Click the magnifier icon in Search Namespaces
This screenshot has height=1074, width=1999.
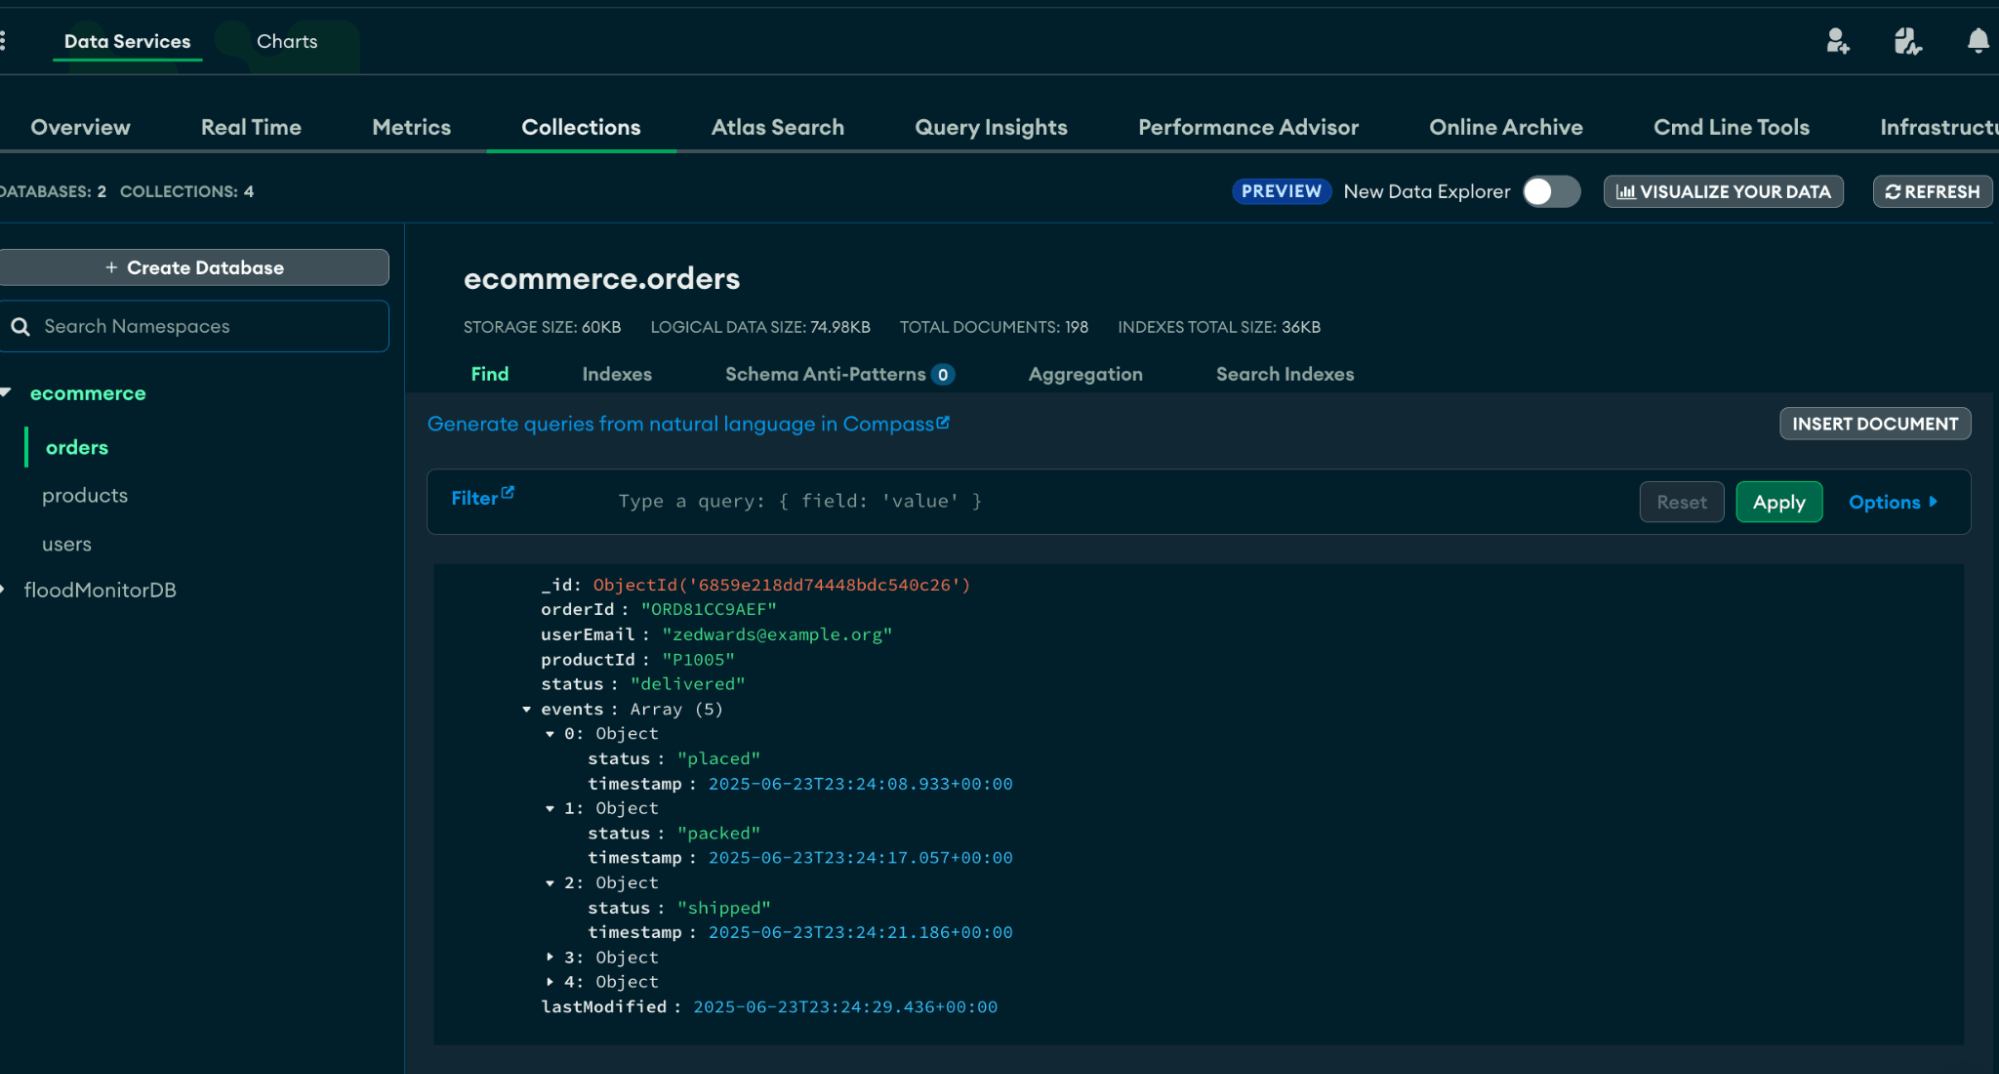(20, 327)
